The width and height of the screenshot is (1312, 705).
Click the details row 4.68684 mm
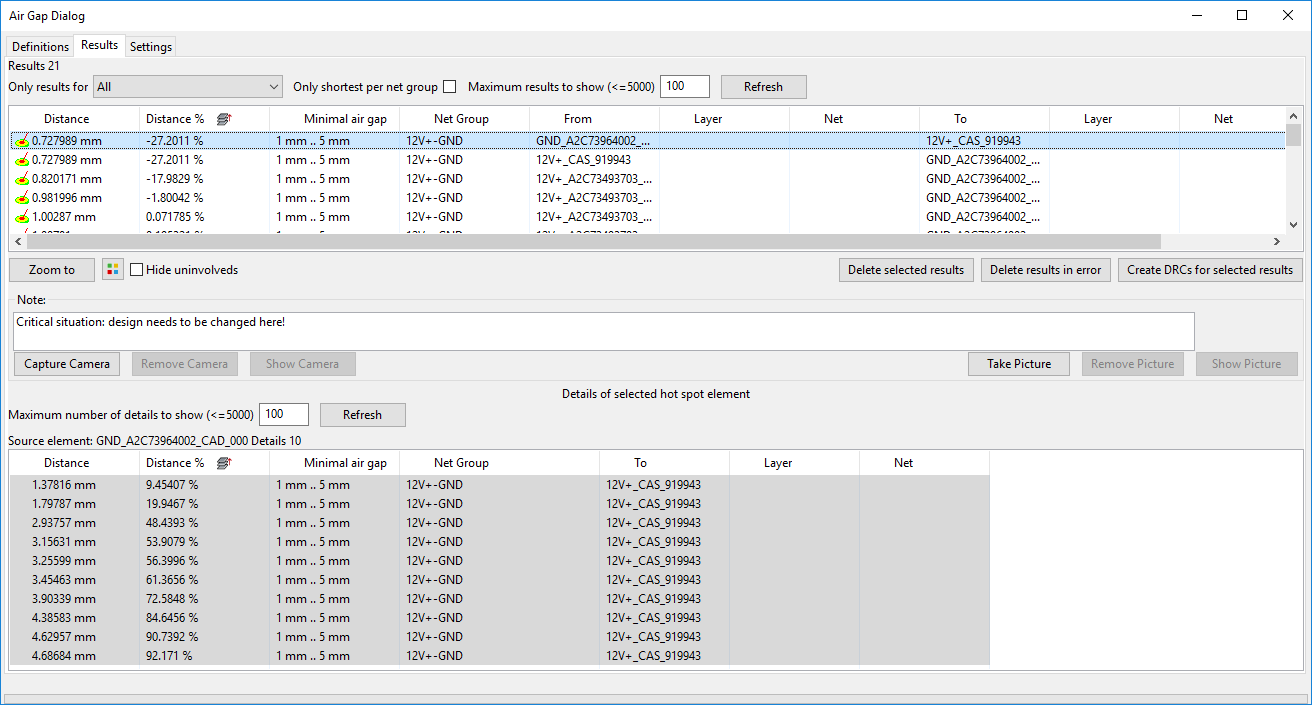click(499, 656)
